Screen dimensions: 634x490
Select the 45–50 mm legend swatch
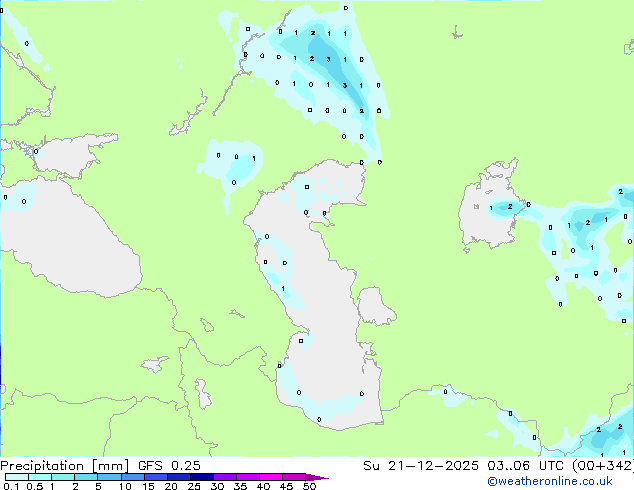[294, 477]
